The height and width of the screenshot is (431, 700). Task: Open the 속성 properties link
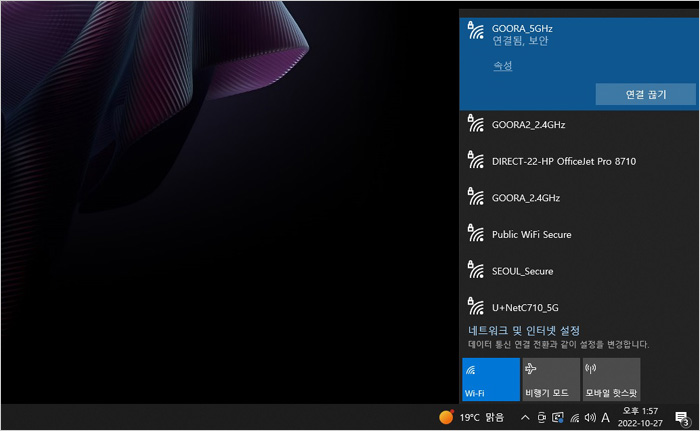[502, 66]
